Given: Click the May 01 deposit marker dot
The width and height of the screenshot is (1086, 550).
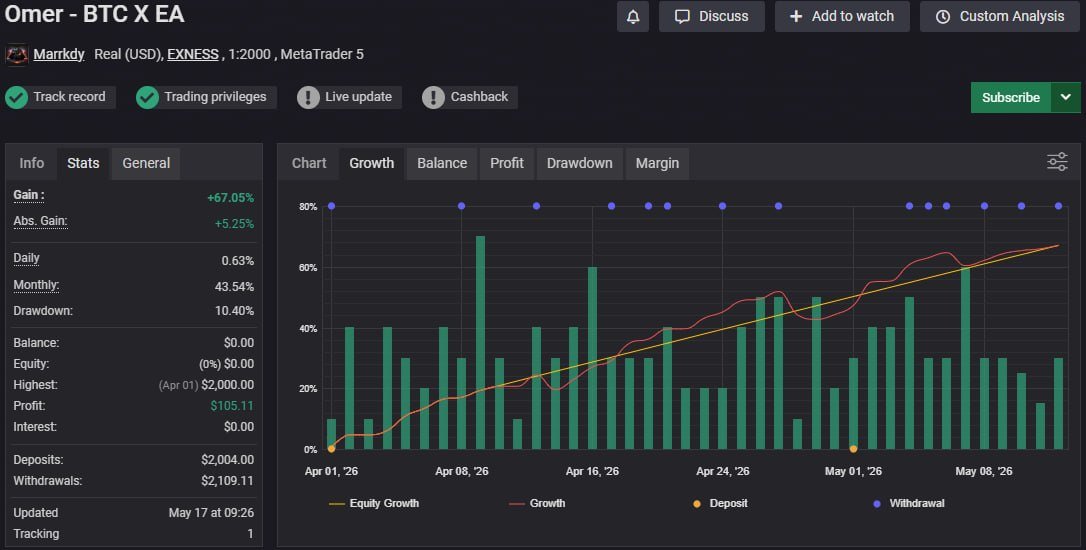Looking at the screenshot, I should [853, 449].
